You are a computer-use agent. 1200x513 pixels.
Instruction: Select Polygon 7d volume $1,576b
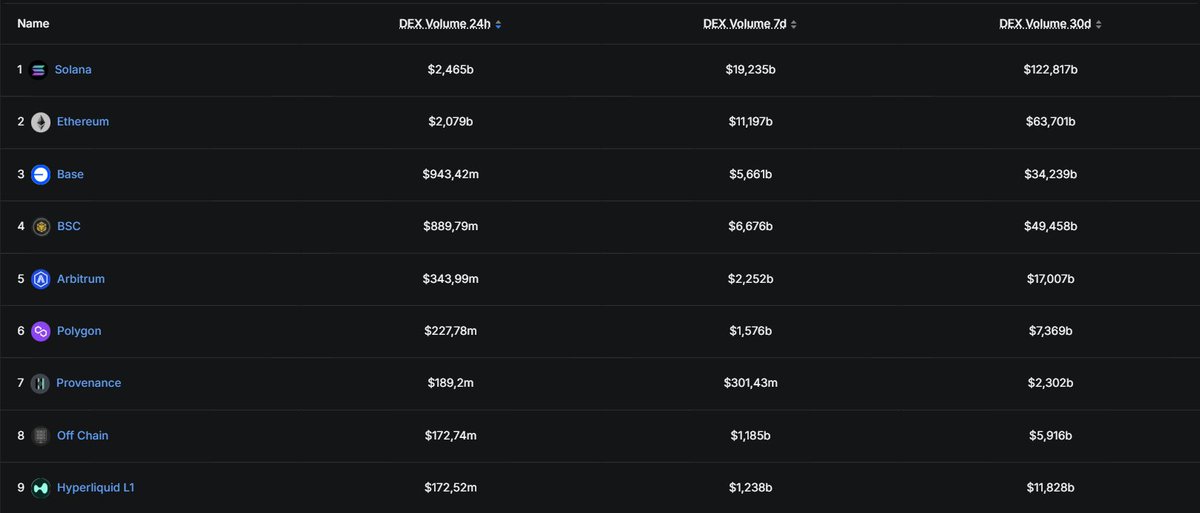[750, 331]
